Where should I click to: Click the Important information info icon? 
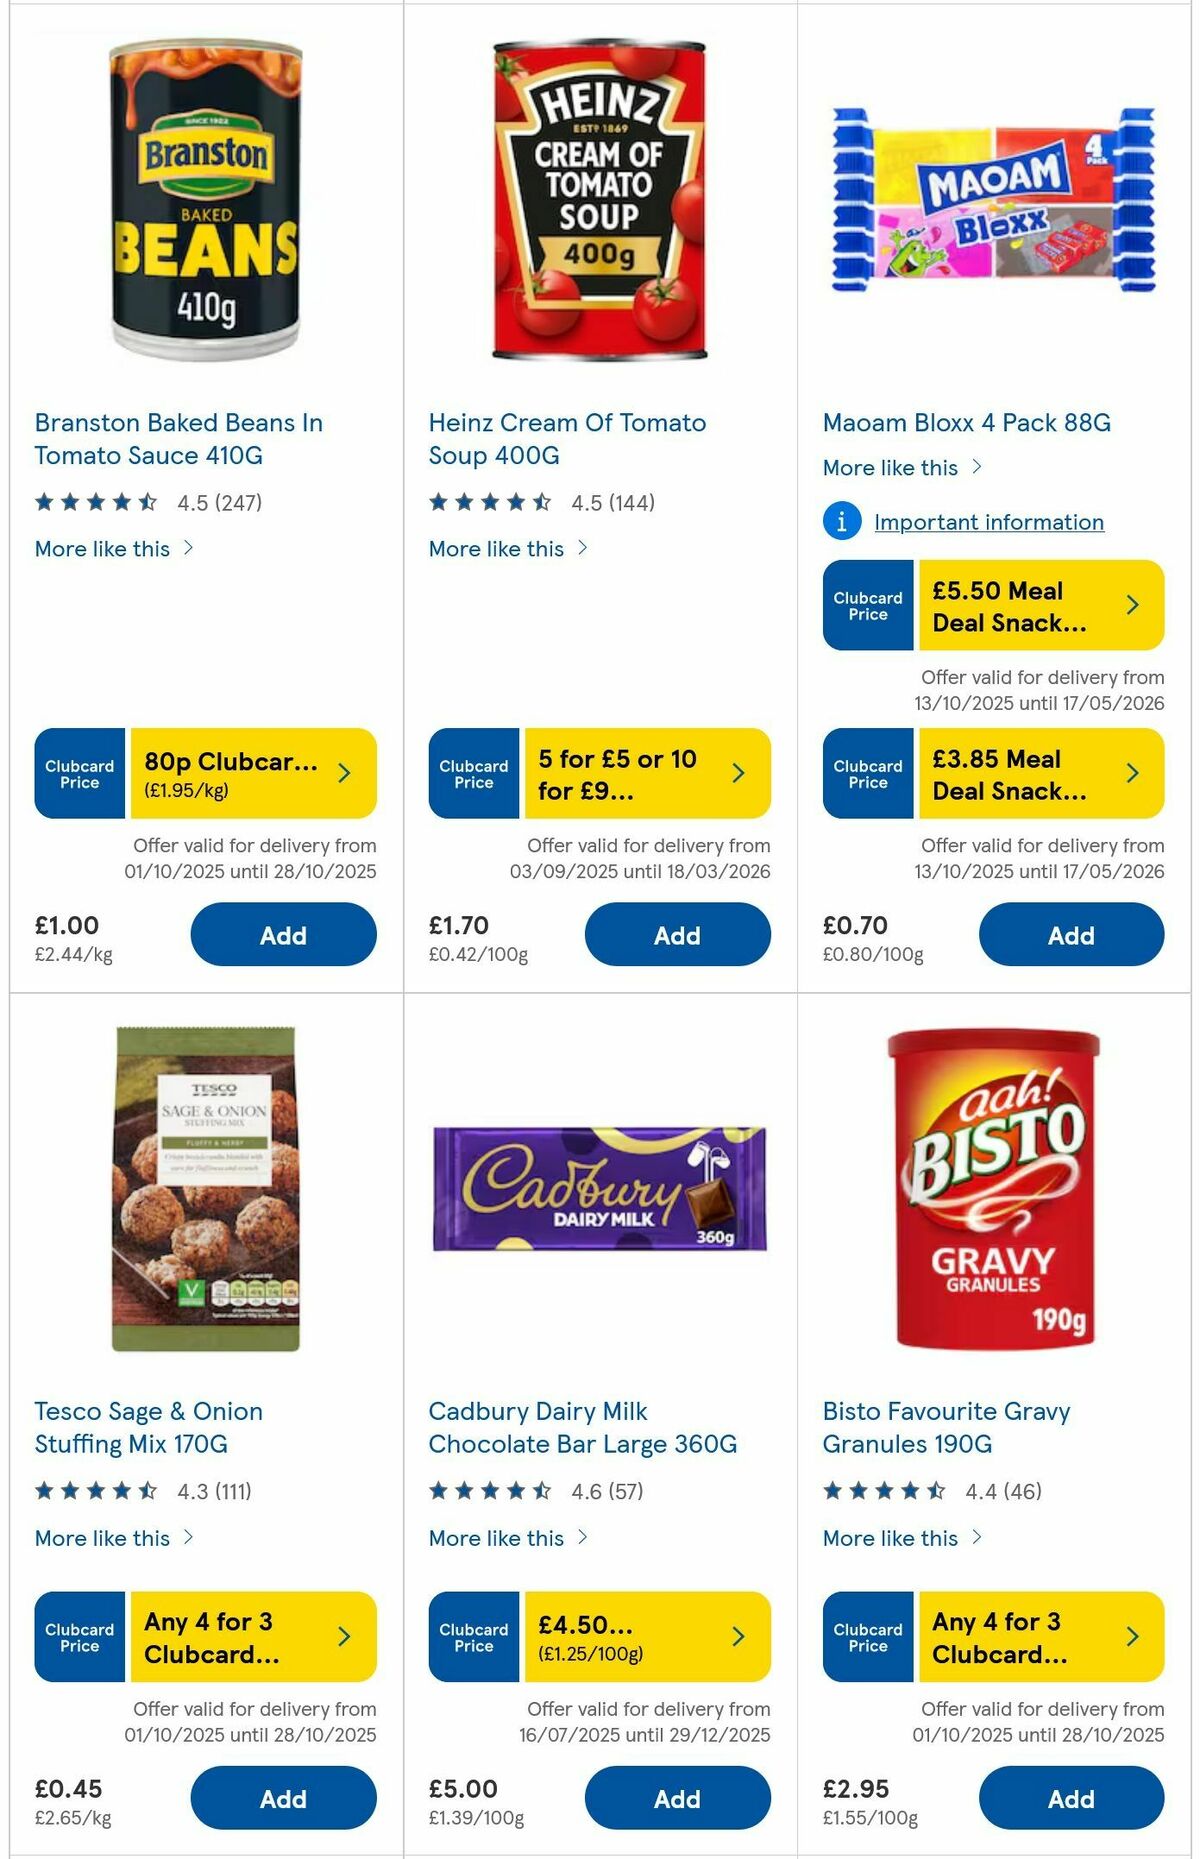tap(840, 521)
